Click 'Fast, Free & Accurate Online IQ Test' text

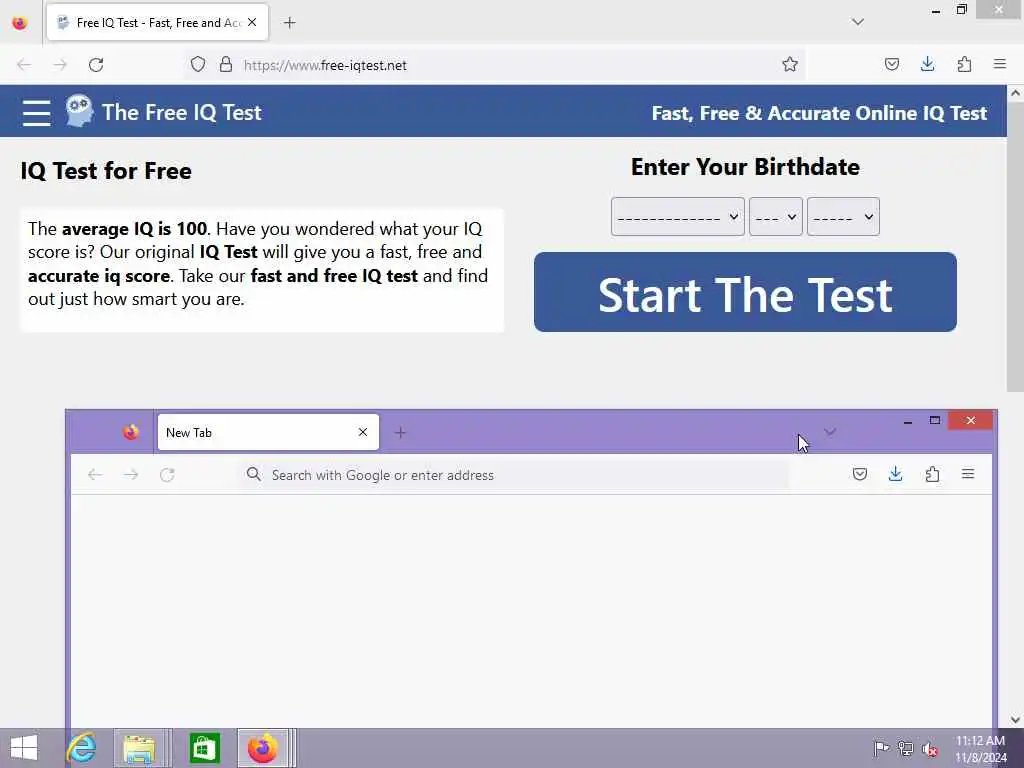(x=819, y=113)
